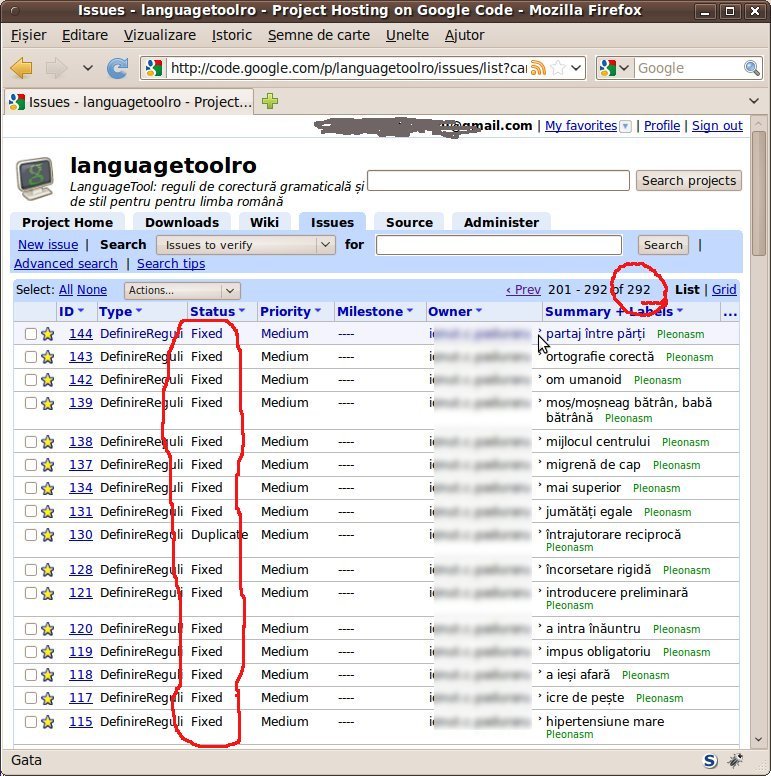Click the site favicon in the address bar
Image resolution: width=771 pixels, height=776 pixels.
[154, 68]
